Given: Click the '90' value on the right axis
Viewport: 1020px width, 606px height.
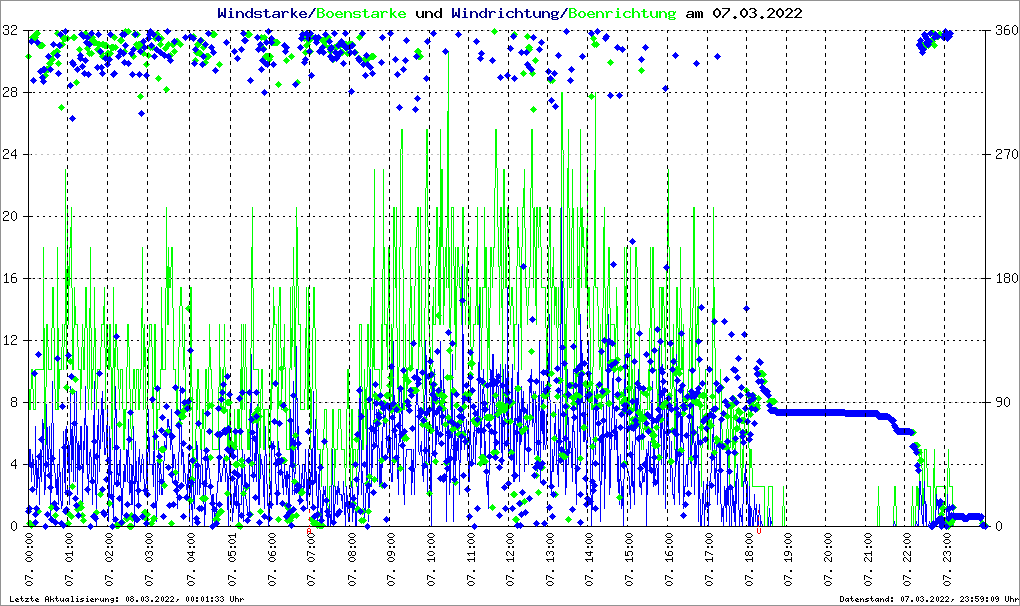Looking at the screenshot, I should (1000, 403).
